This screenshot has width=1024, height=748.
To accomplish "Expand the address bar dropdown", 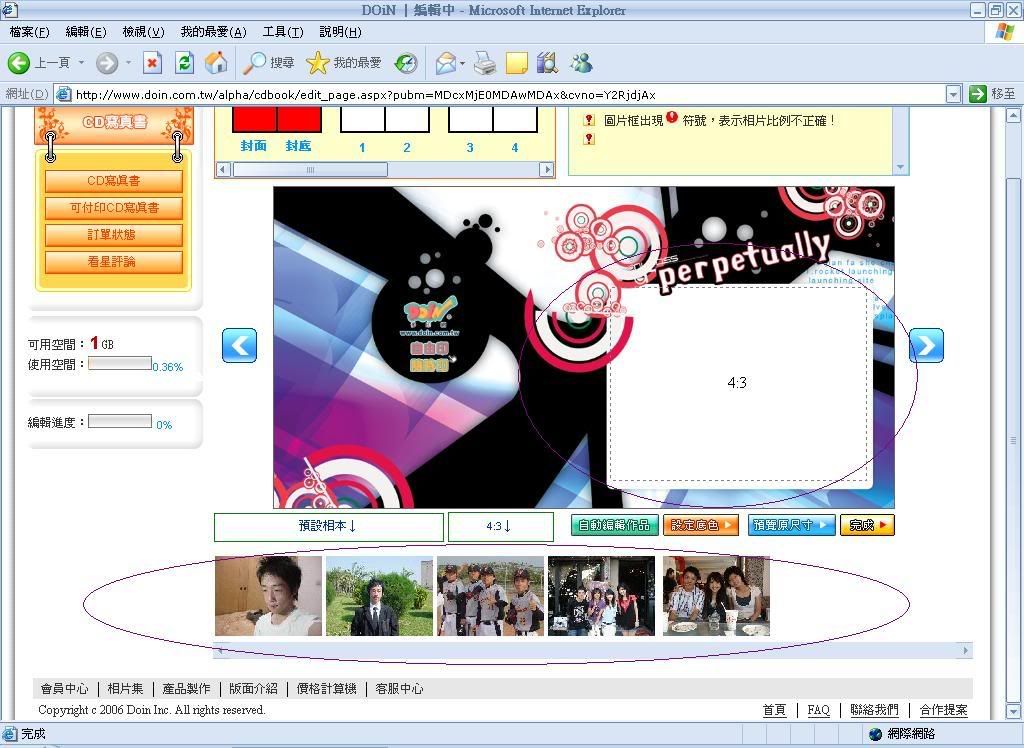I will pos(952,94).
